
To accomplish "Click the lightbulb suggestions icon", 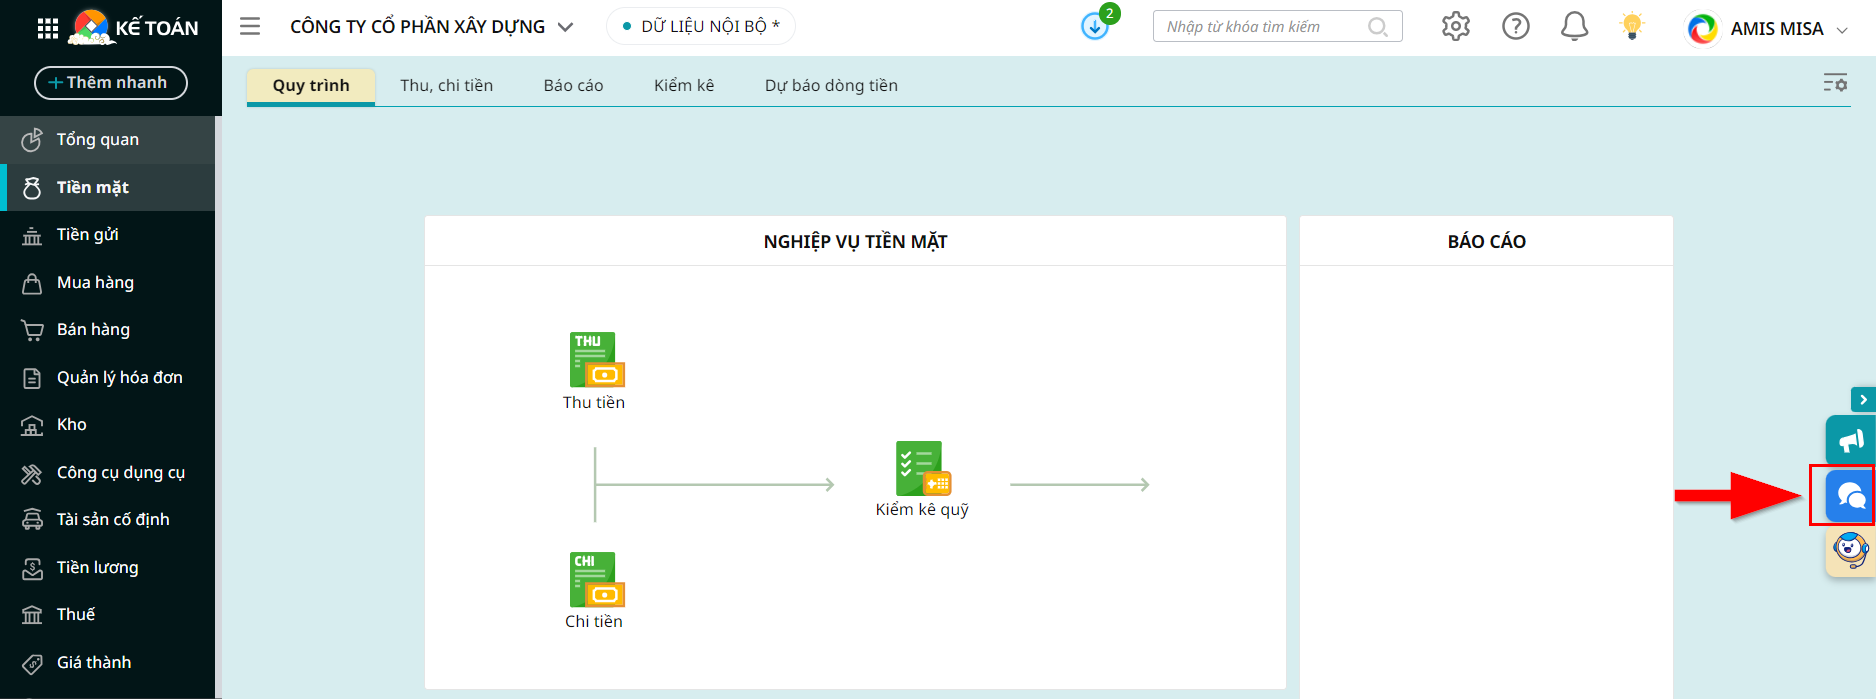I will pyautogui.click(x=1632, y=27).
